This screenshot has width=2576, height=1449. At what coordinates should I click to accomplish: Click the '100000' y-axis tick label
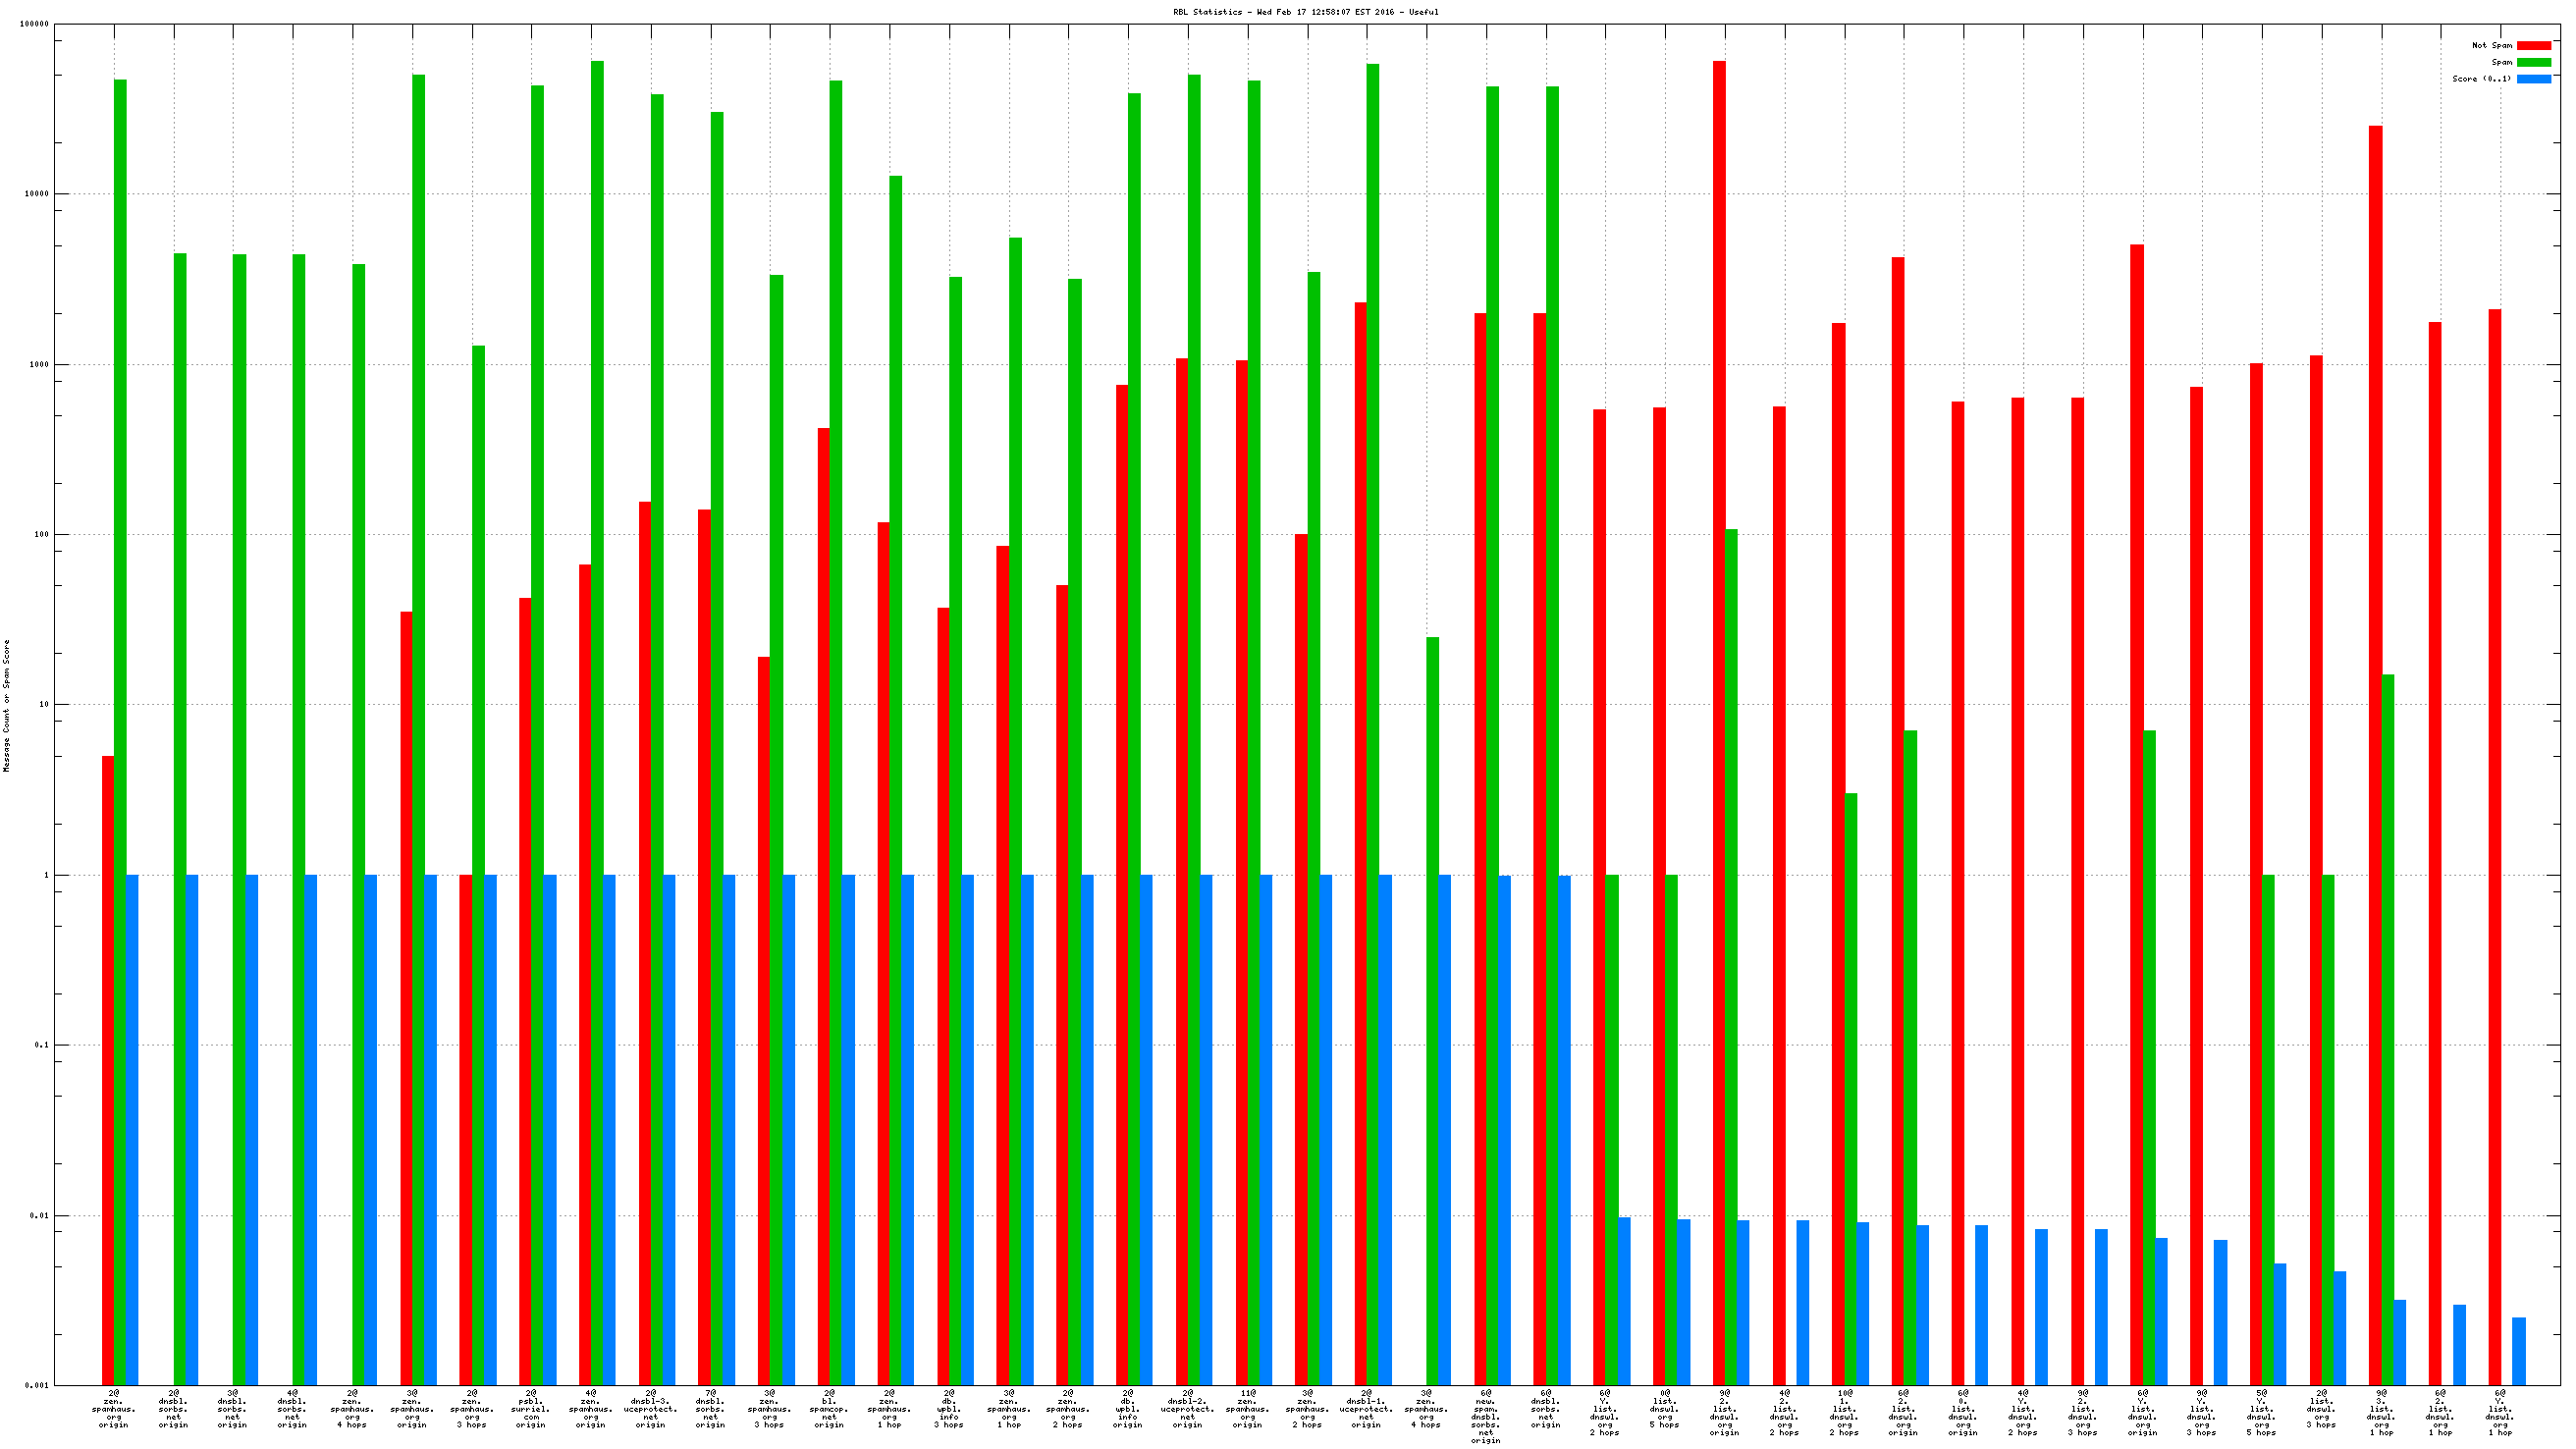34,24
